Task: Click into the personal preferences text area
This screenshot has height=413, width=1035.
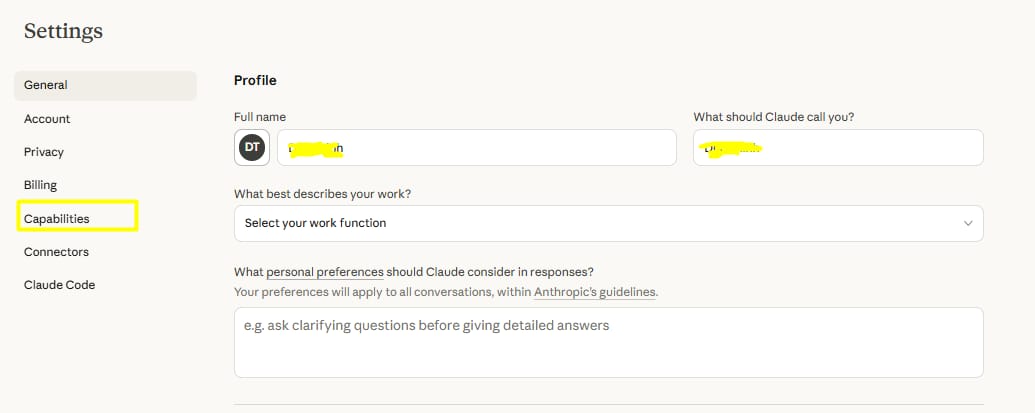Action: 609,342
